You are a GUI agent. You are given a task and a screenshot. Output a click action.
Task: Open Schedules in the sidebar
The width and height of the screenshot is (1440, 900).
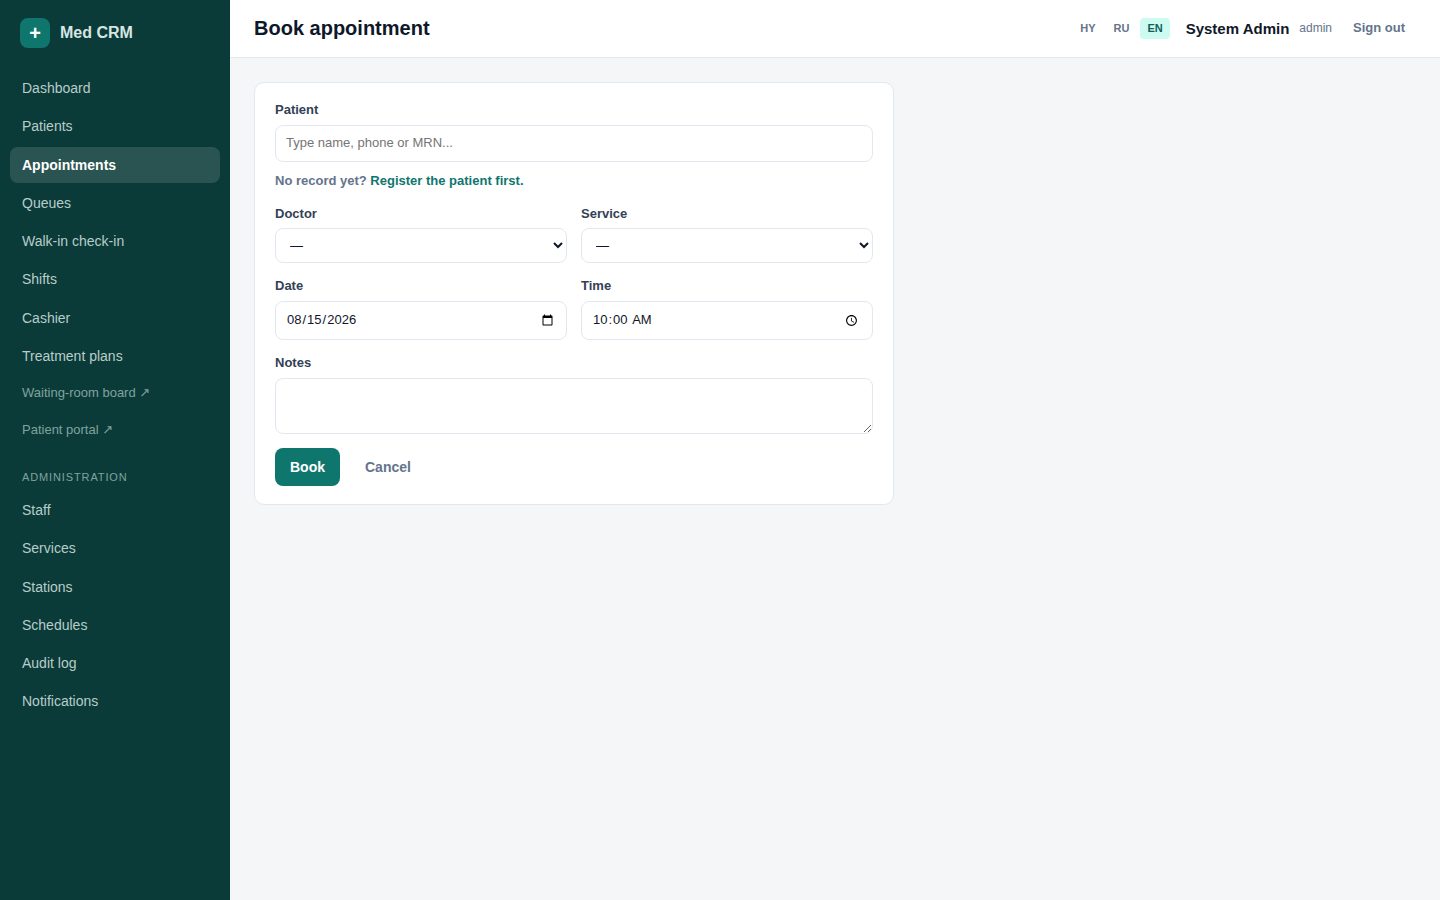click(115, 625)
